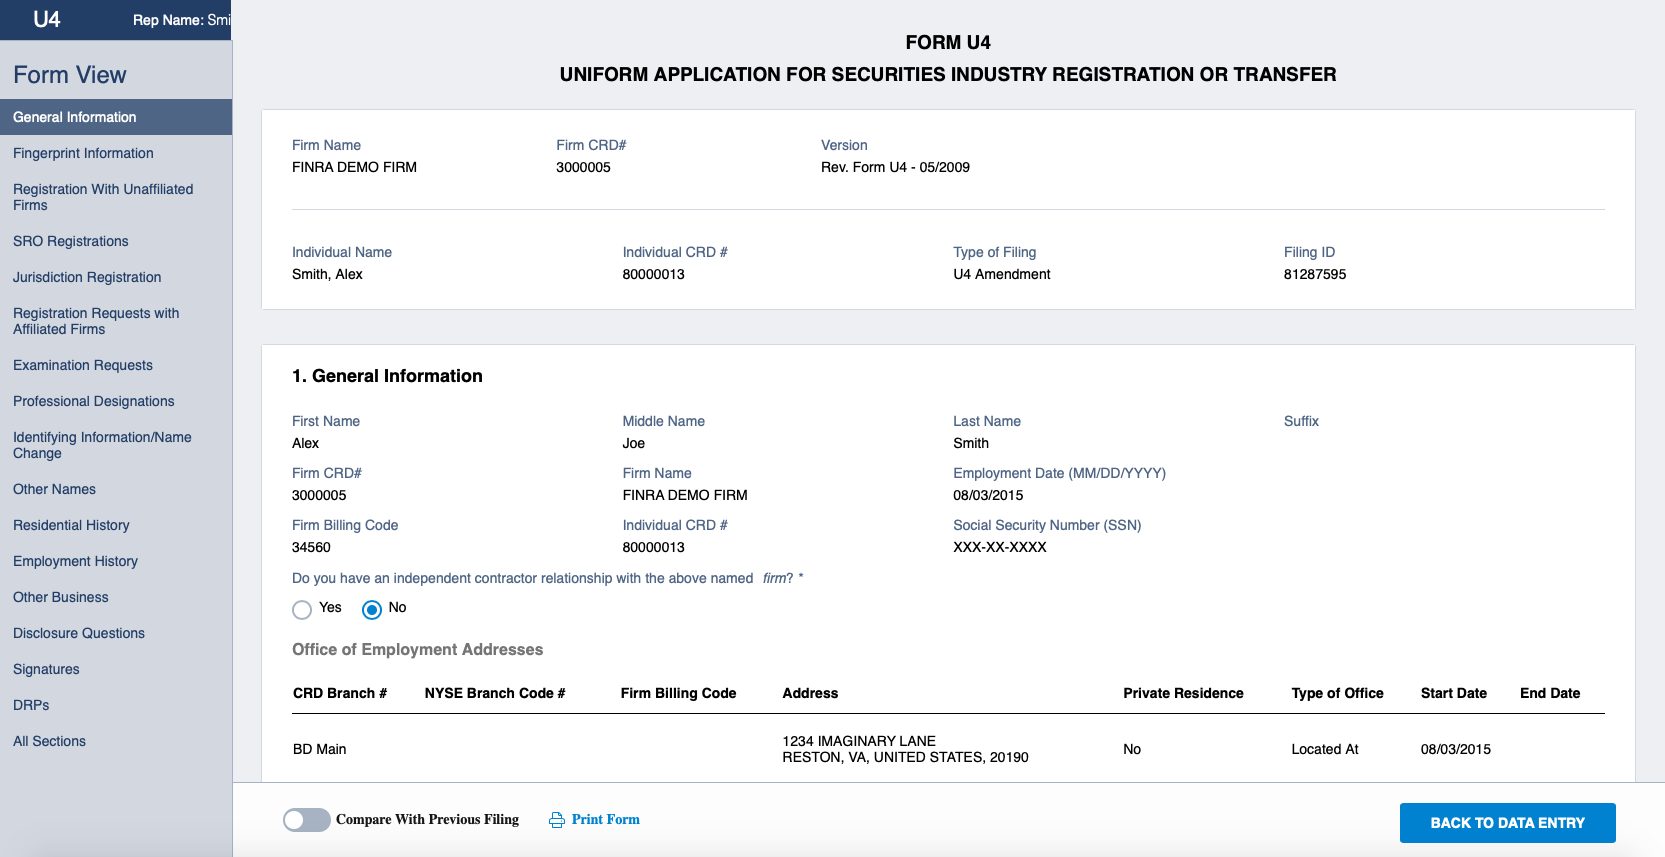Click the BD Main branch row
This screenshot has height=857, width=1665.
pyautogui.click(x=320, y=749)
